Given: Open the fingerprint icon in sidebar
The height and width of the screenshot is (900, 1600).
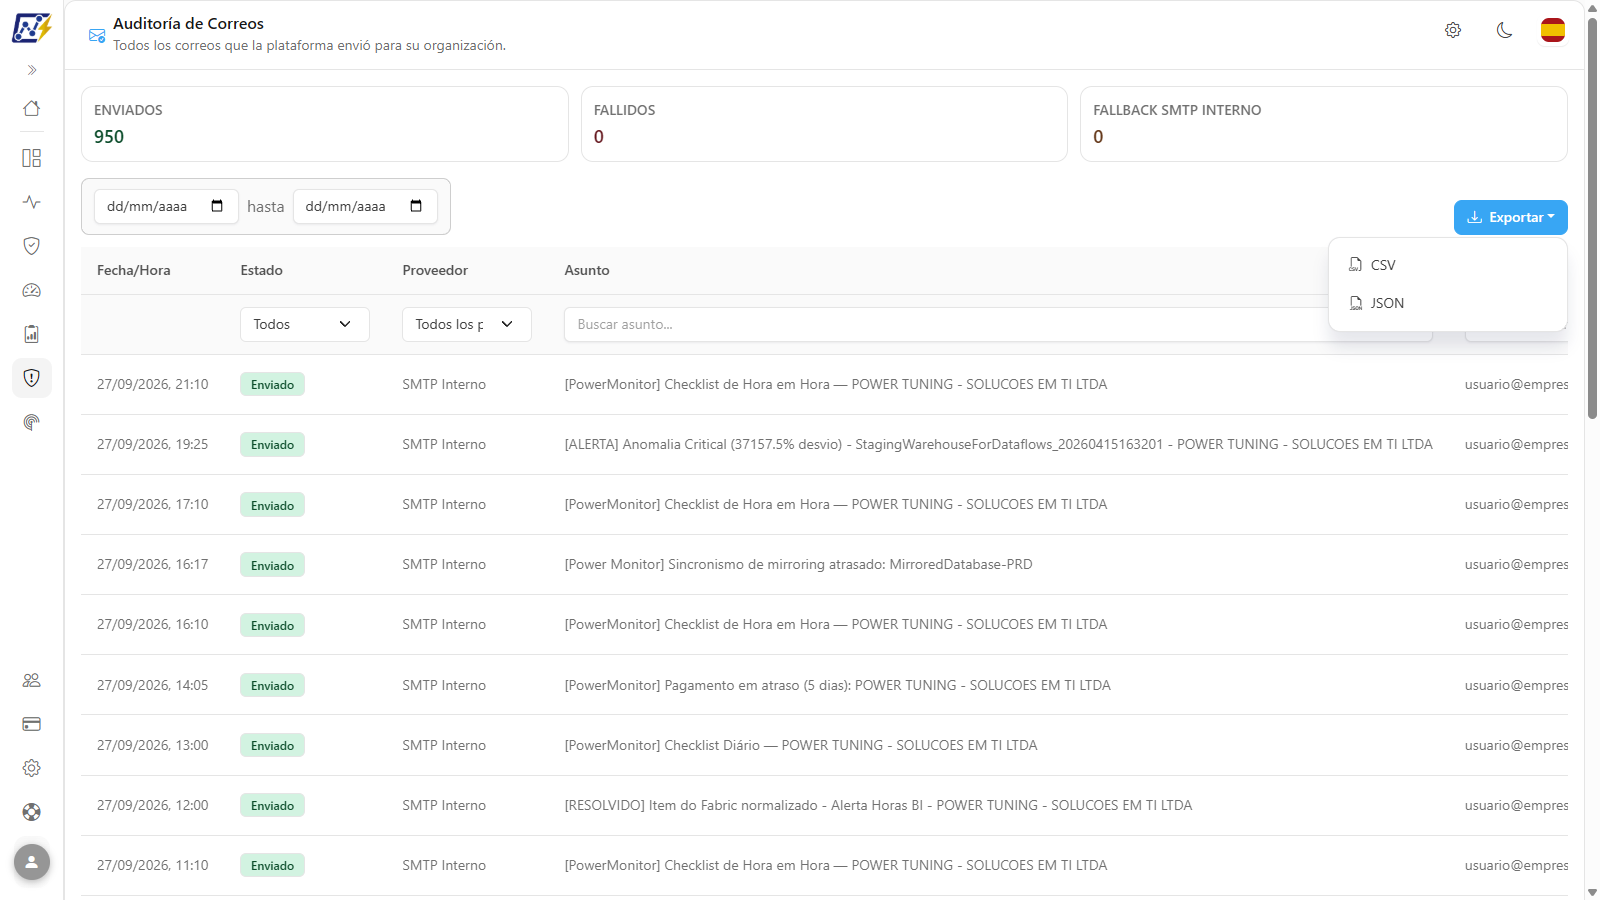Looking at the screenshot, I should (x=32, y=422).
